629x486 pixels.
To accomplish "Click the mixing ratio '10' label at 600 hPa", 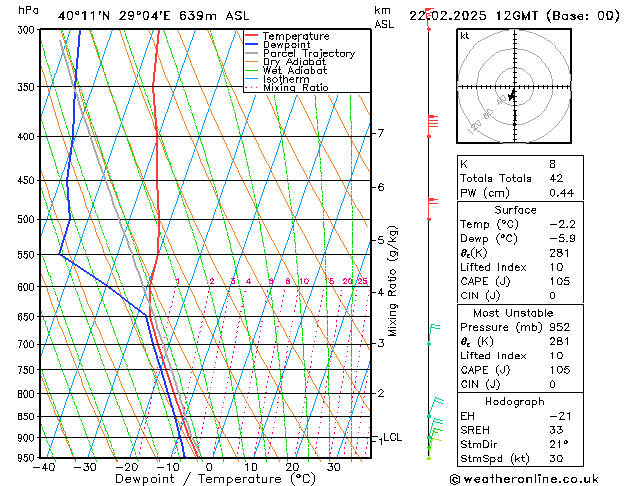I will 304,281.
